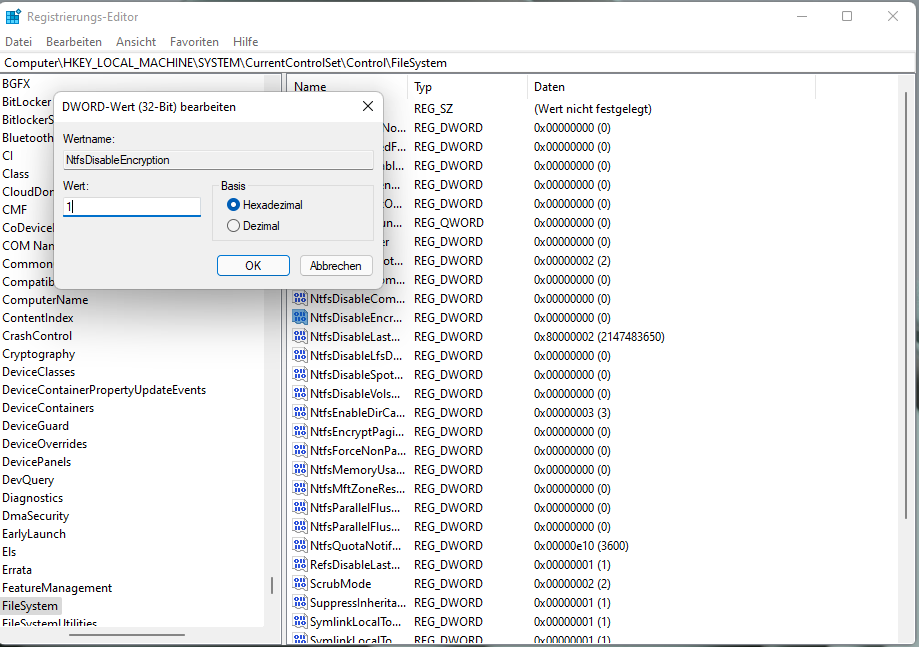Confirm the DWORD edit with OK
Image resolution: width=919 pixels, height=647 pixels.
[253, 265]
